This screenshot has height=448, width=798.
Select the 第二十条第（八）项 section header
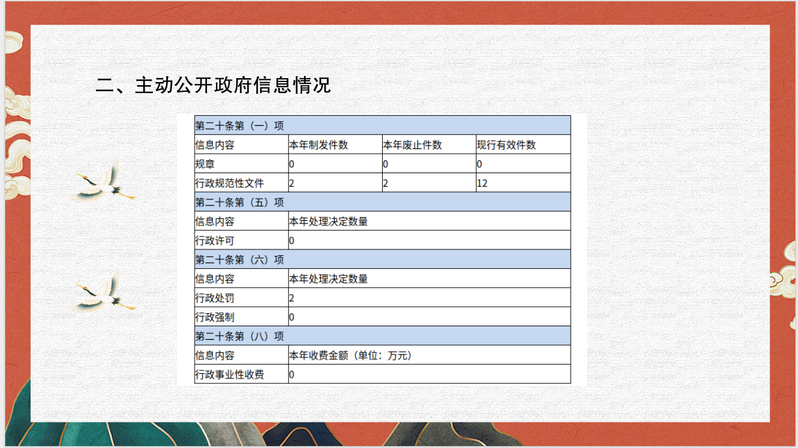click(x=381, y=336)
